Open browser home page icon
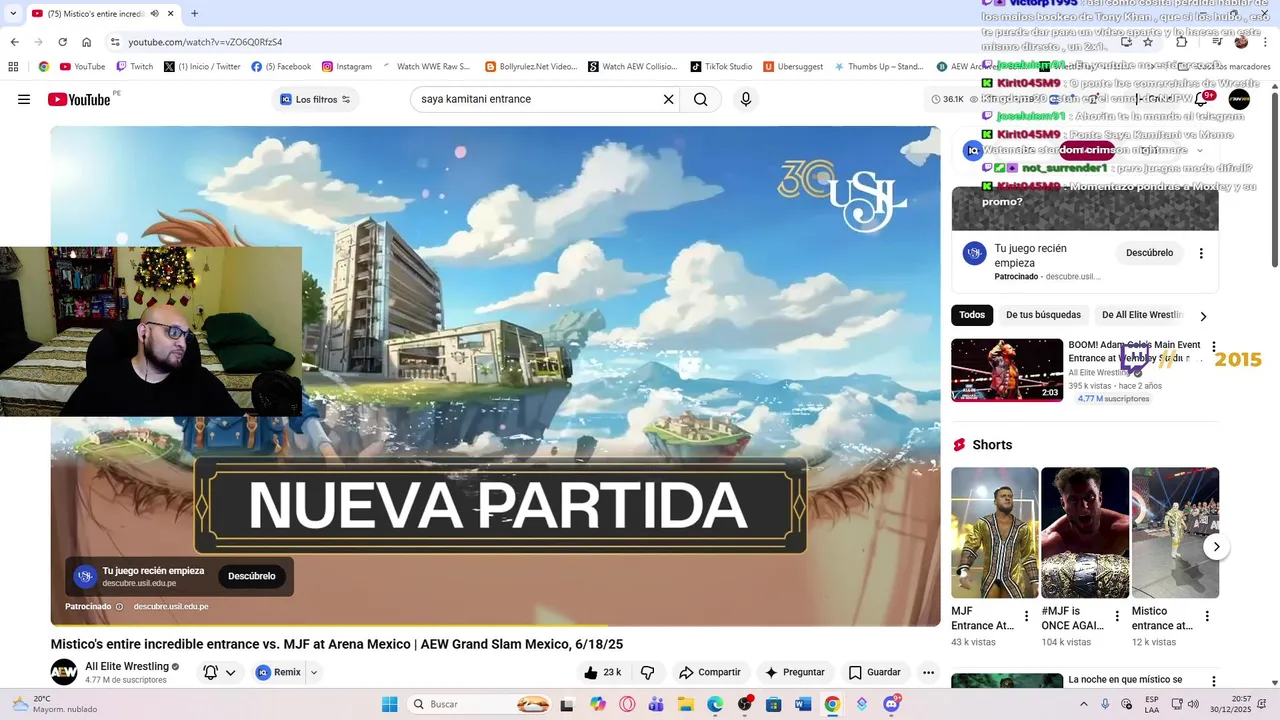This screenshot has width=1280, height=720. click(87, 42)
